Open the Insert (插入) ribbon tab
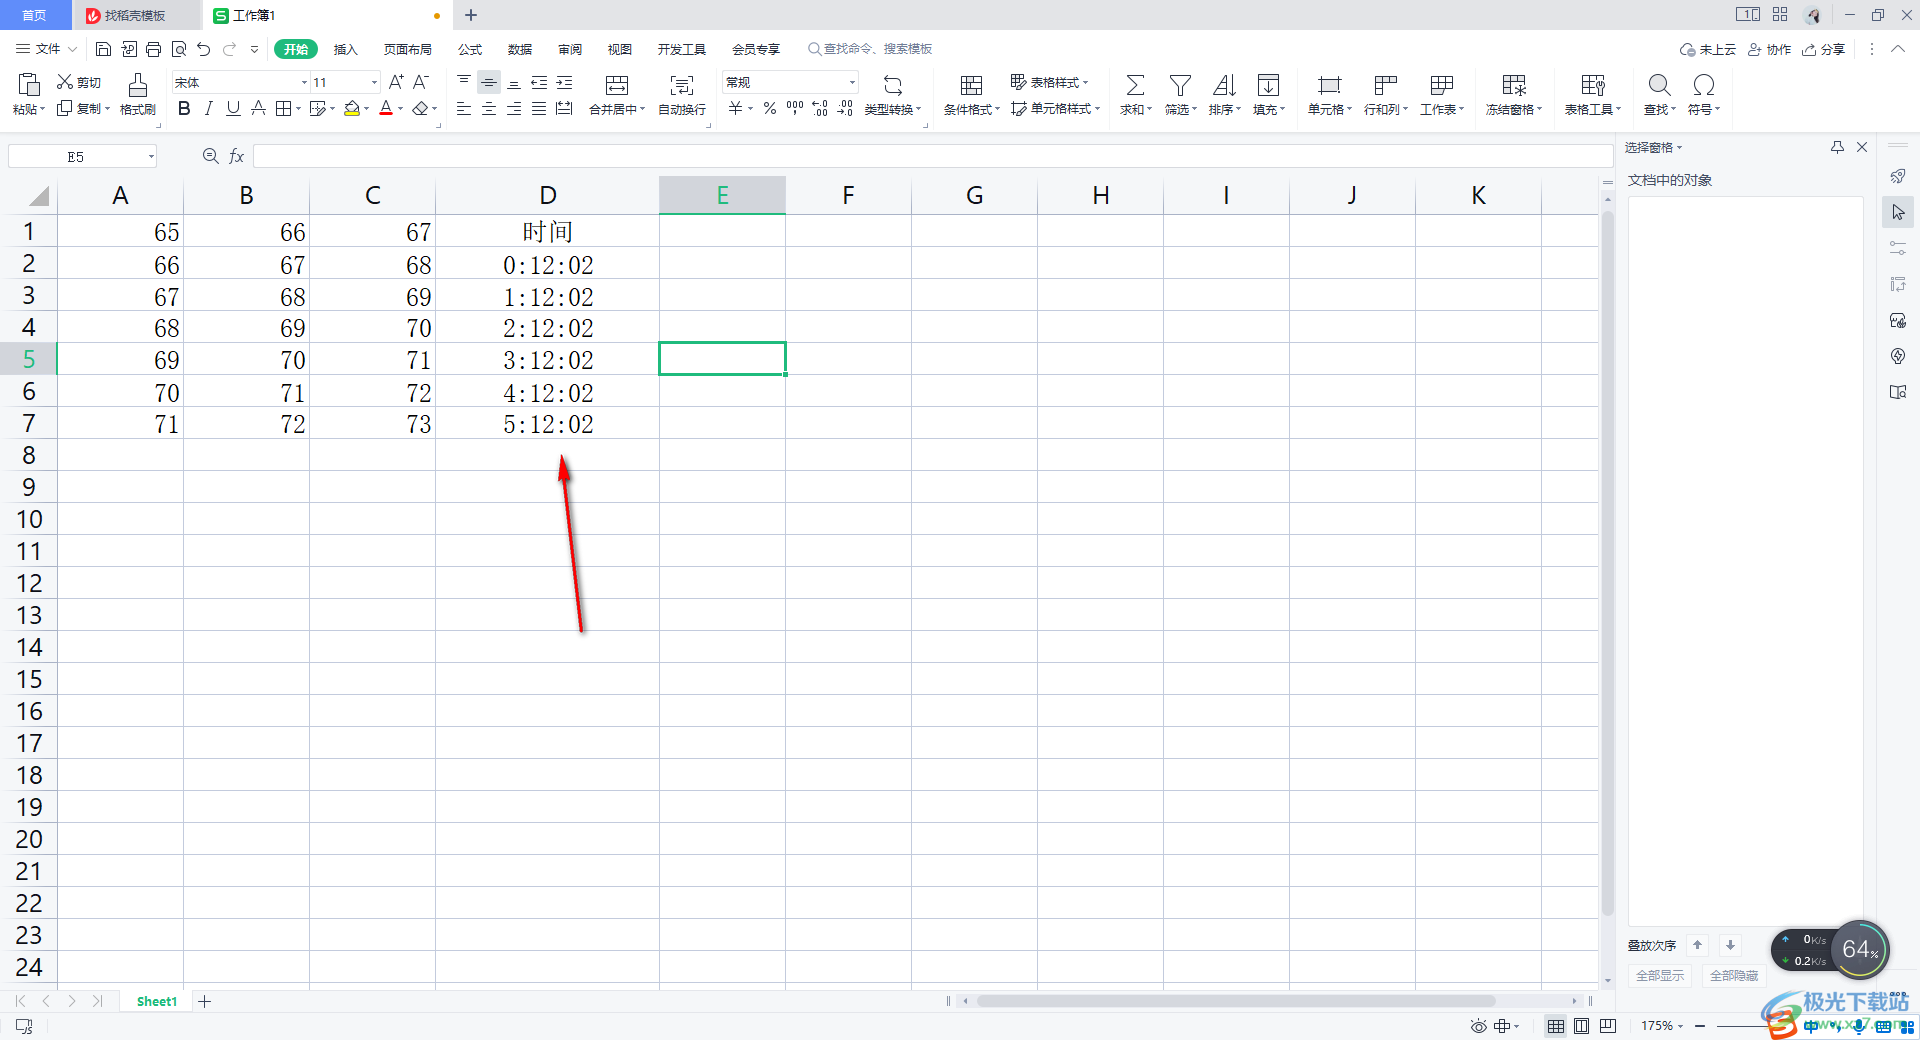Viewport: 1920px width, 1040px height. [345, 49]
